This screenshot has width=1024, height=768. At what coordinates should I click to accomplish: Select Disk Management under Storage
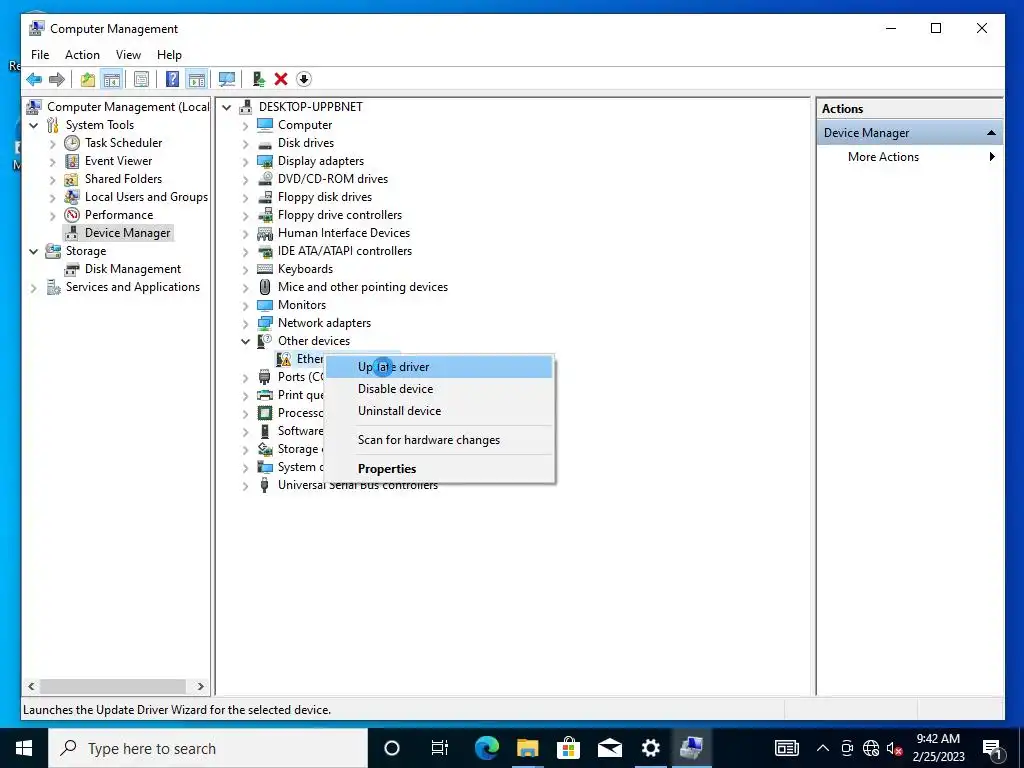point(133,269)
